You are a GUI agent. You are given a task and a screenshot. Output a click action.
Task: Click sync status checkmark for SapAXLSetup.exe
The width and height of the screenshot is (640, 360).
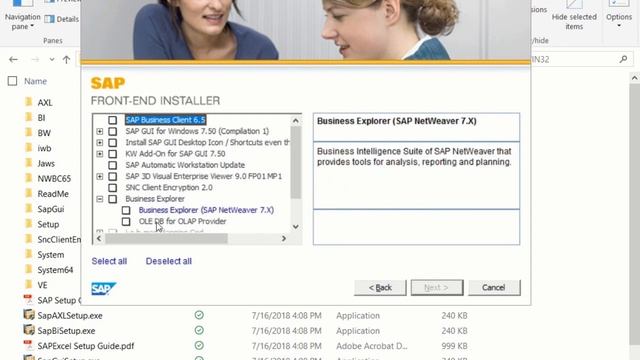(199, 315)
